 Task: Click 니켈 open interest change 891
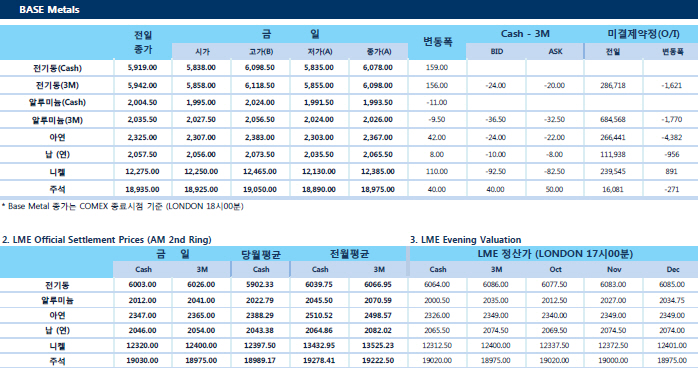click(x=672, y=171)
